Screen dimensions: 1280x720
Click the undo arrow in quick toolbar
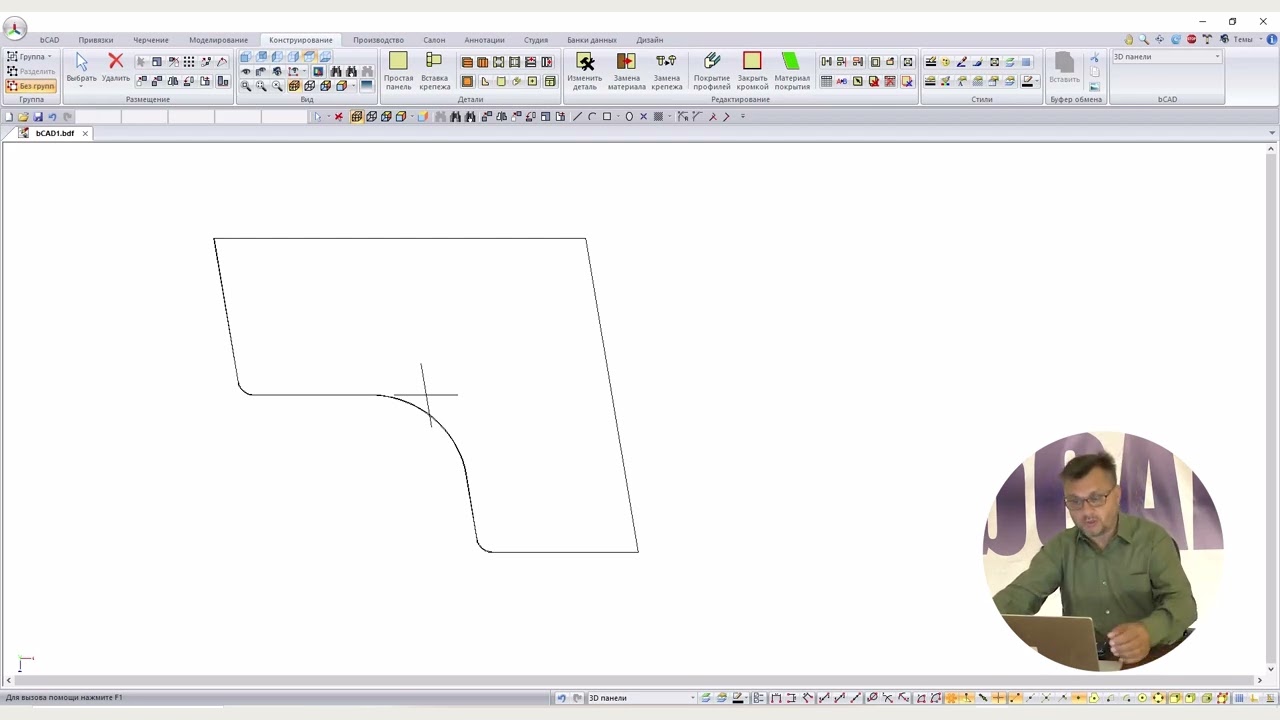52,117
